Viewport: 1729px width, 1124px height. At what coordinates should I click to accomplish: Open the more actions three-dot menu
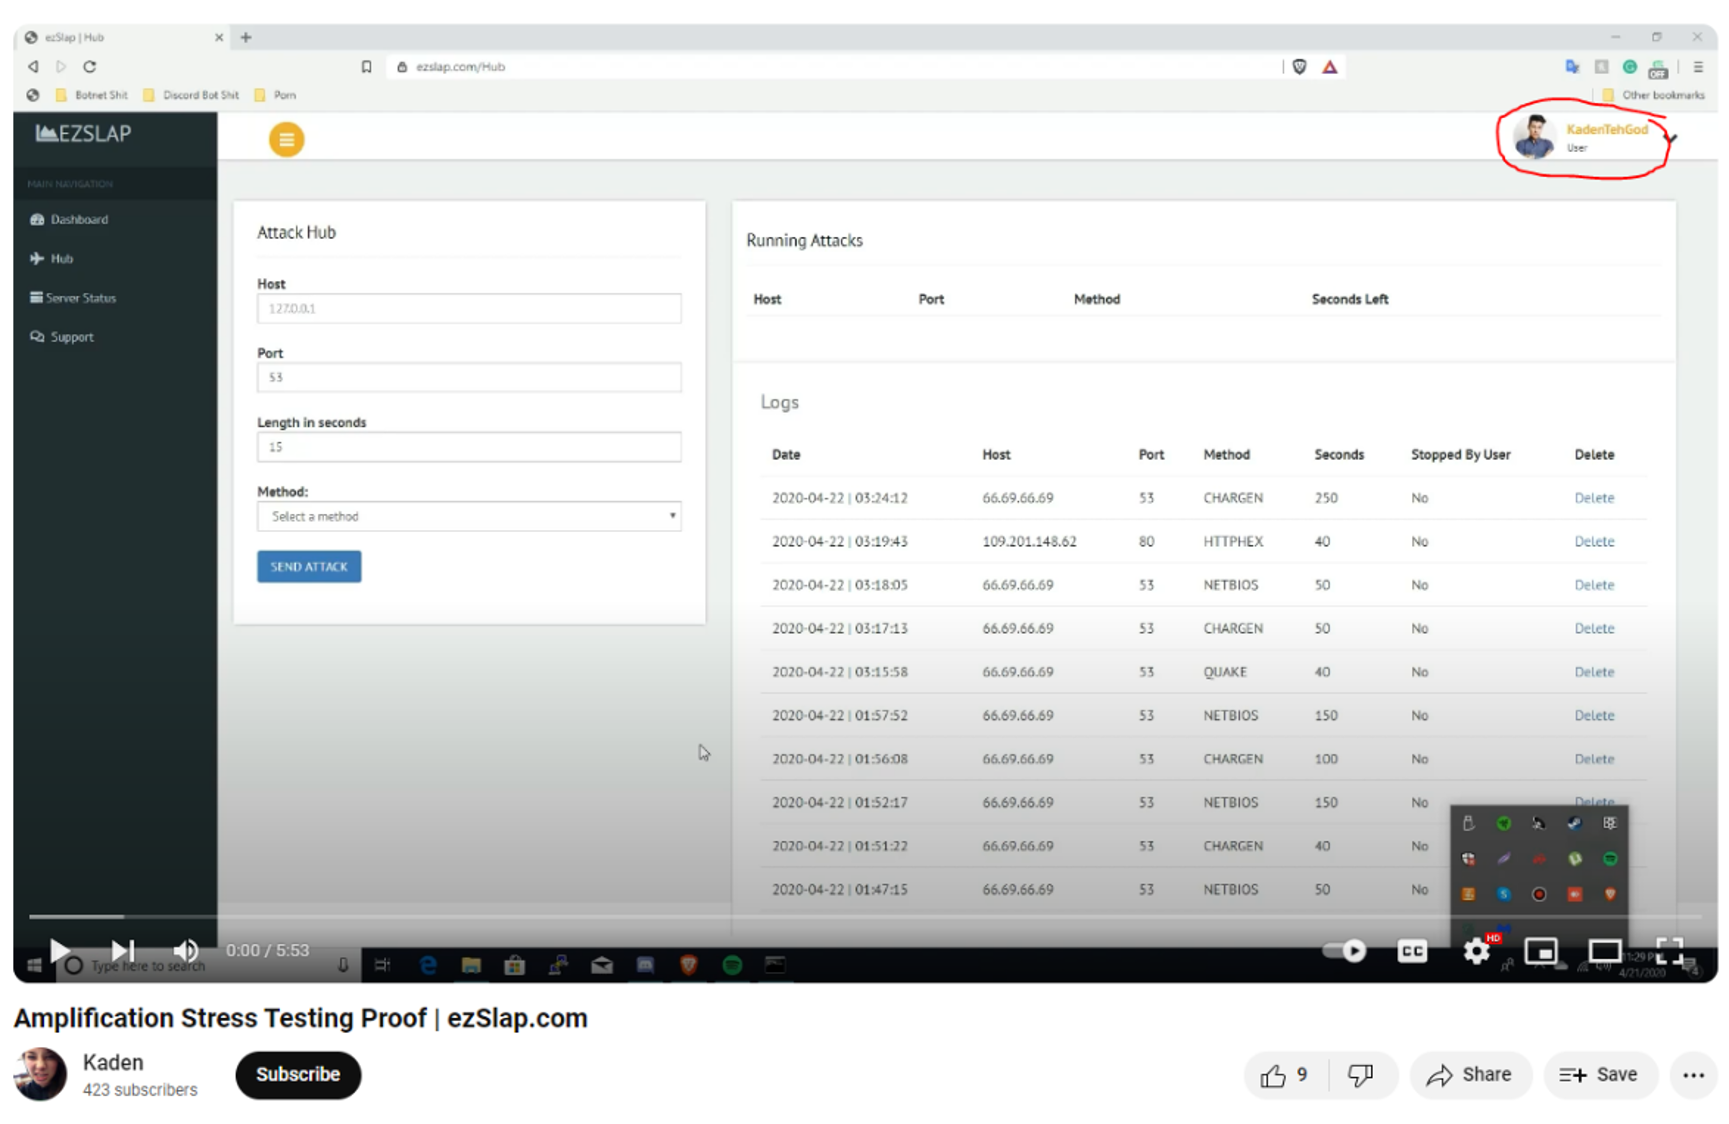(1693, 1075)
